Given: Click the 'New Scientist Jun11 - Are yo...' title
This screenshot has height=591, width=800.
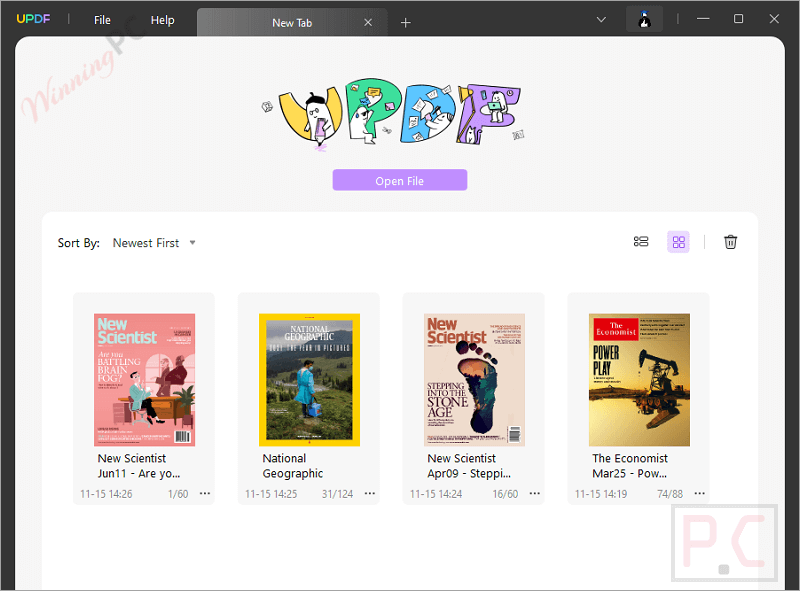Looking at the screenshot, I should click(x=139, y=465).
